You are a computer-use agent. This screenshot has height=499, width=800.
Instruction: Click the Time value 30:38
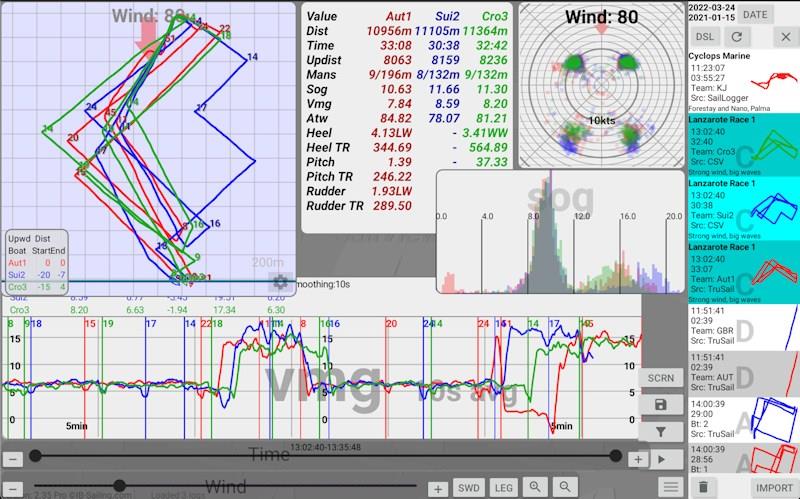444,45
